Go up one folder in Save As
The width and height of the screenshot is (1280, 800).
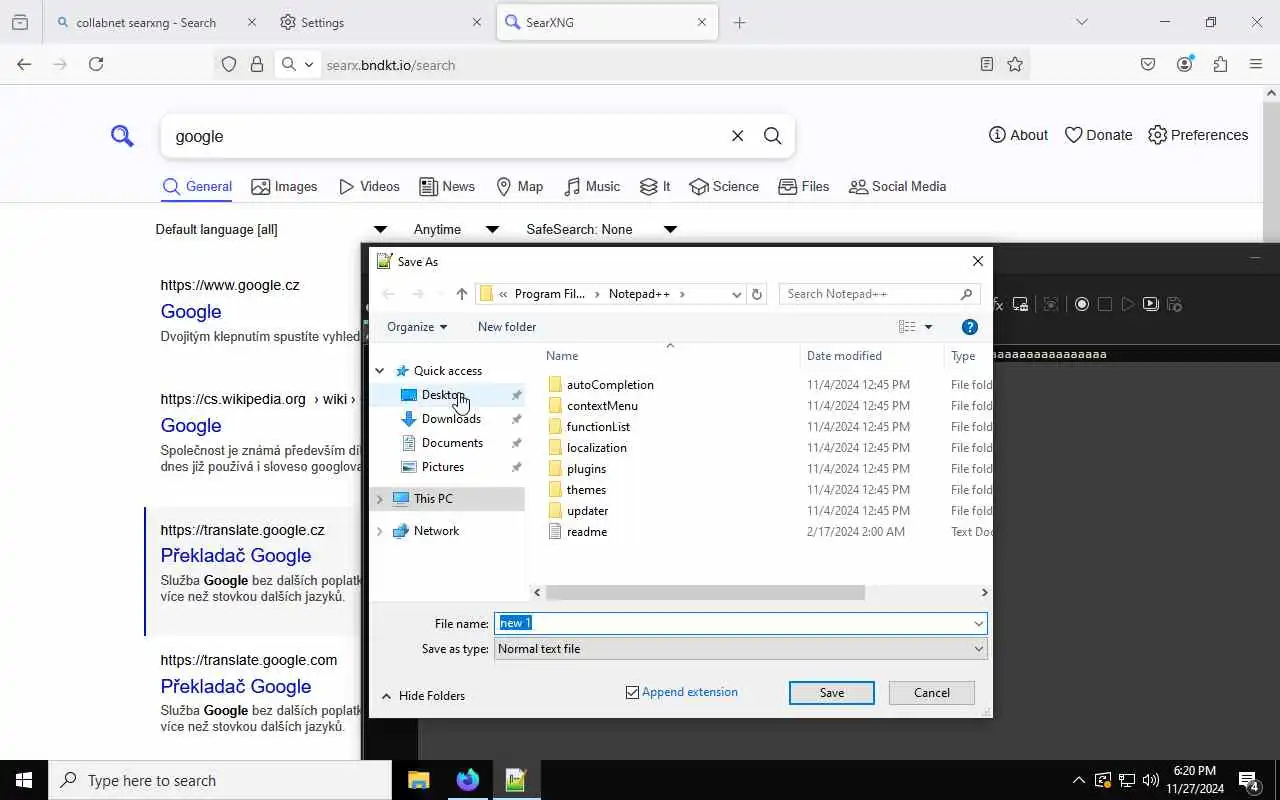pyautogui.click(x=461, y=294)
